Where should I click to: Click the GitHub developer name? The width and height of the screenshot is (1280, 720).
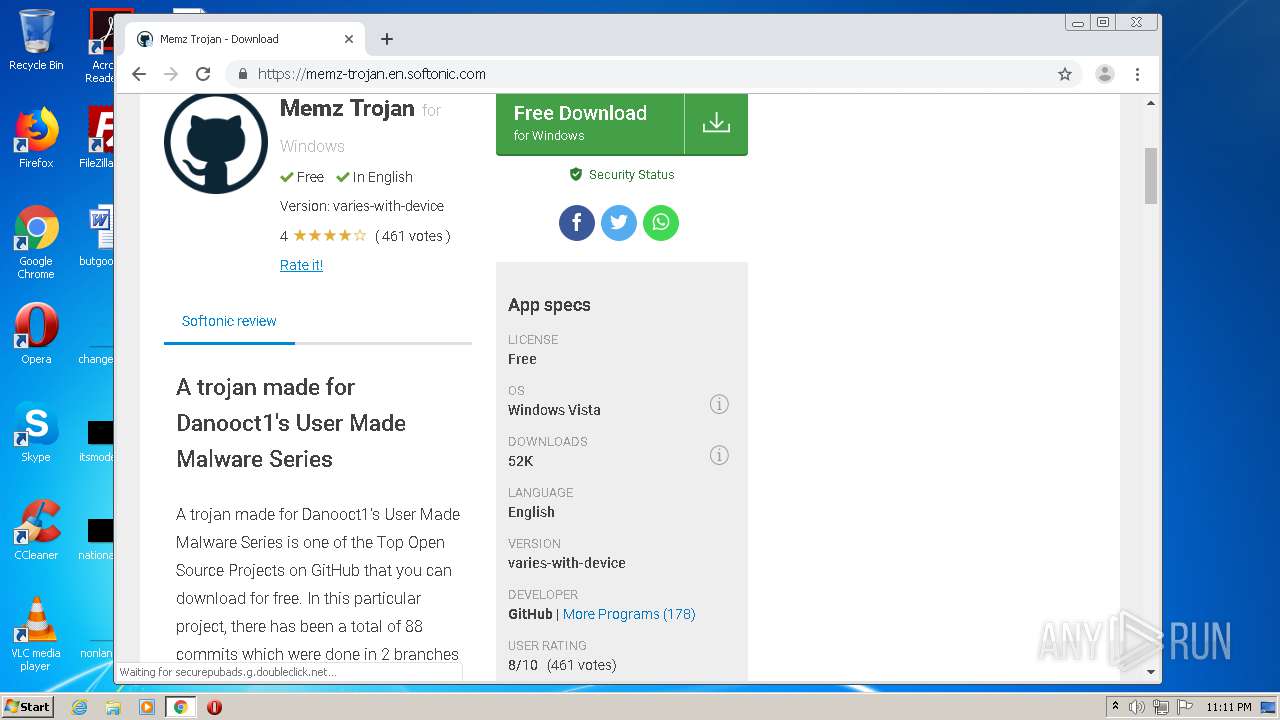[x=530, y=614]
